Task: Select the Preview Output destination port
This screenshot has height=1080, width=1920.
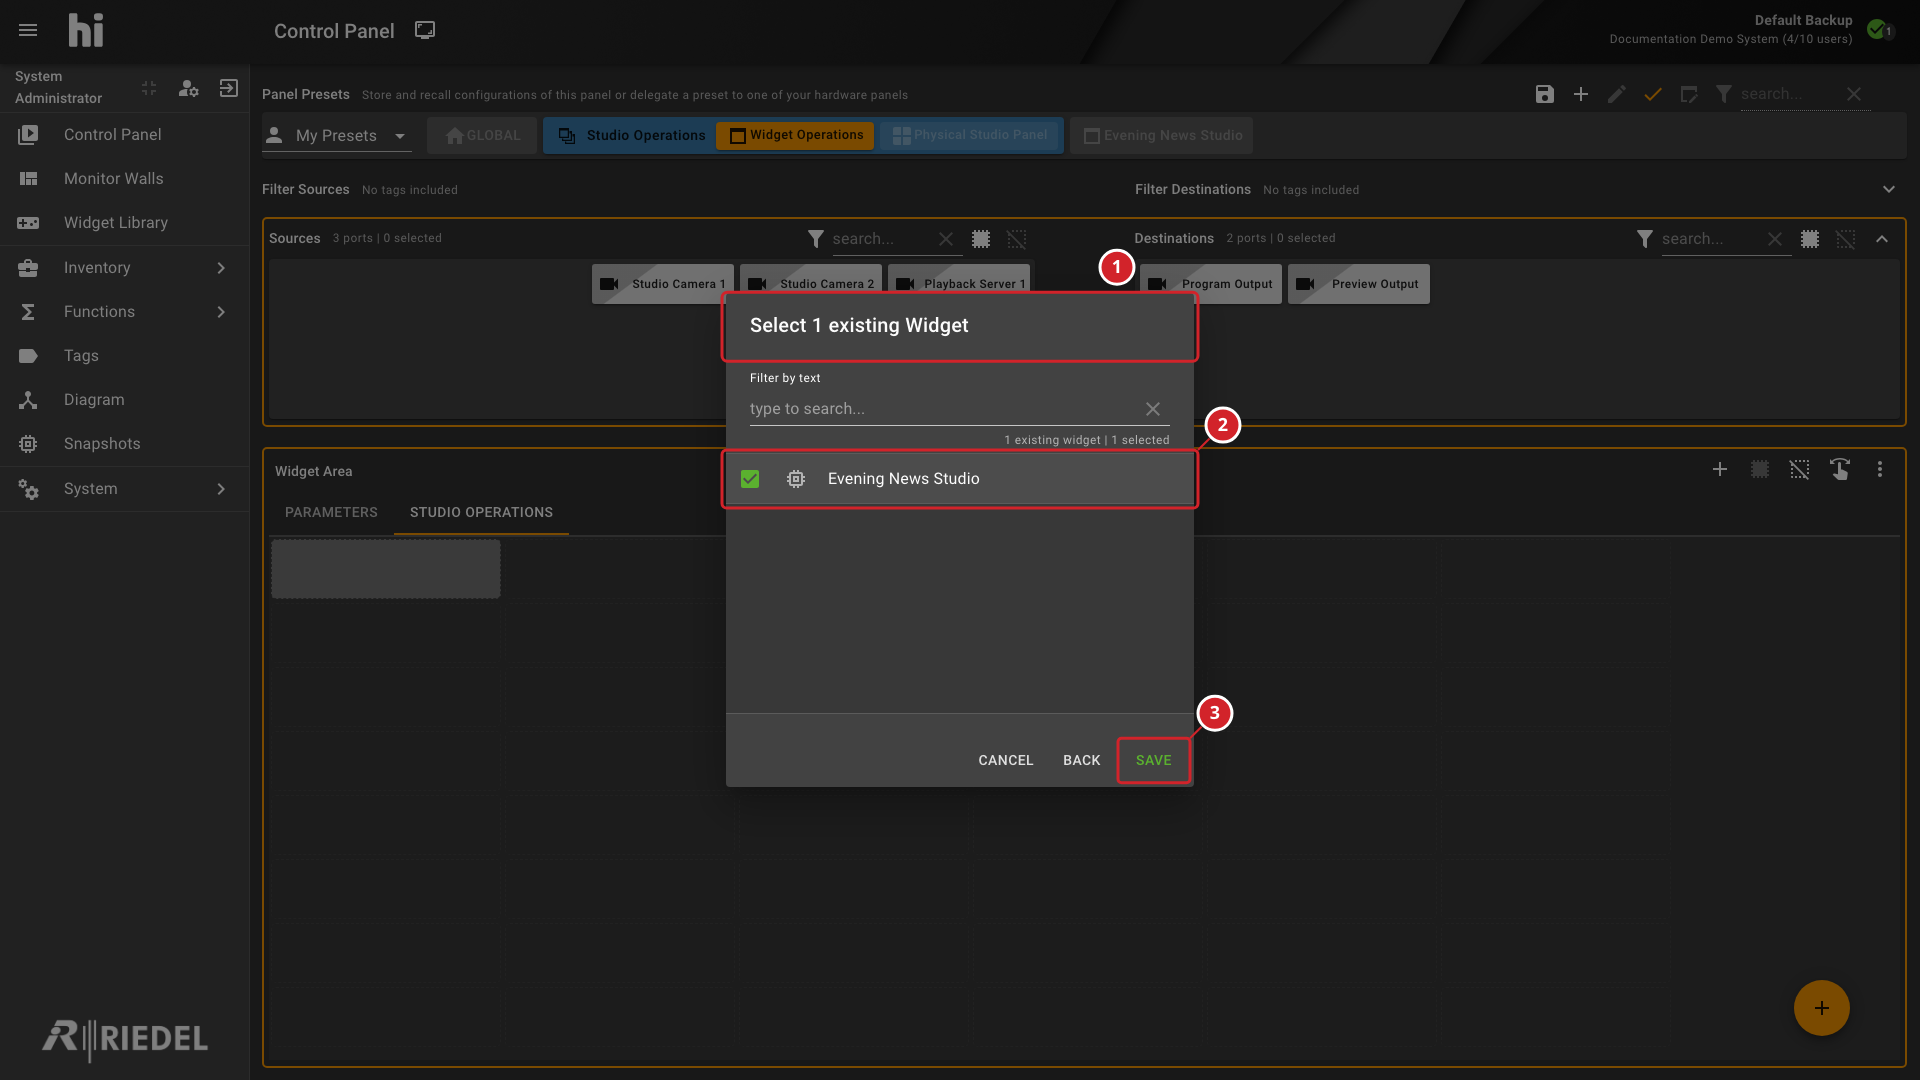Action: tap(1359, 284)
